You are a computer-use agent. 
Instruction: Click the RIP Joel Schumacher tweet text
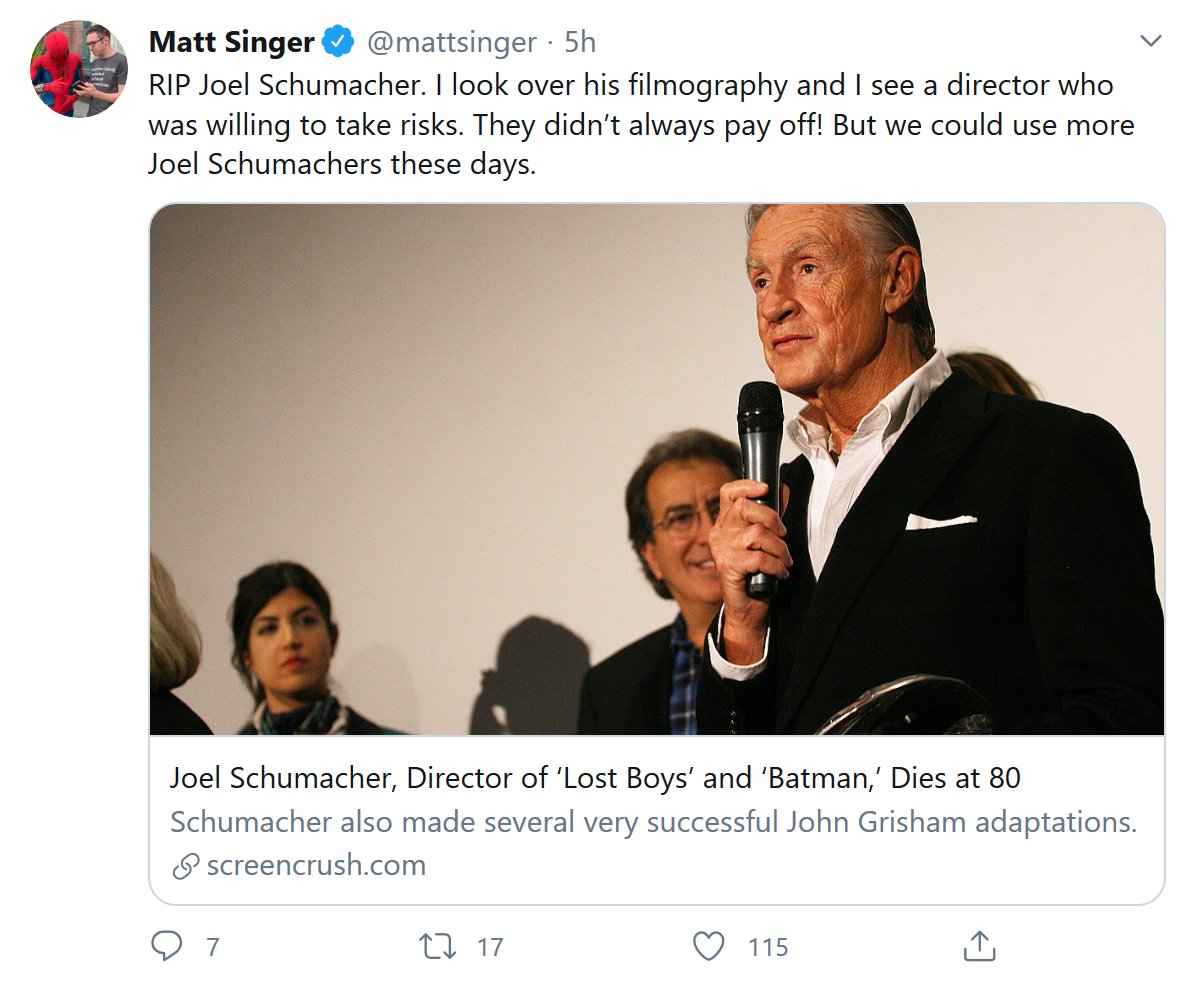point(640,124)
